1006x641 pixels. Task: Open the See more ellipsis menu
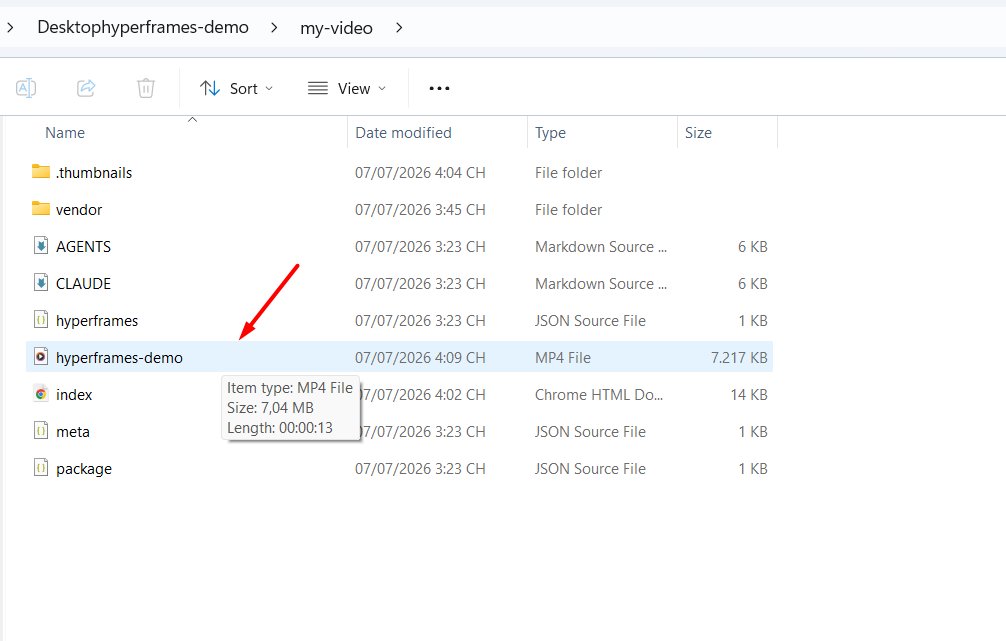point(439,89)
